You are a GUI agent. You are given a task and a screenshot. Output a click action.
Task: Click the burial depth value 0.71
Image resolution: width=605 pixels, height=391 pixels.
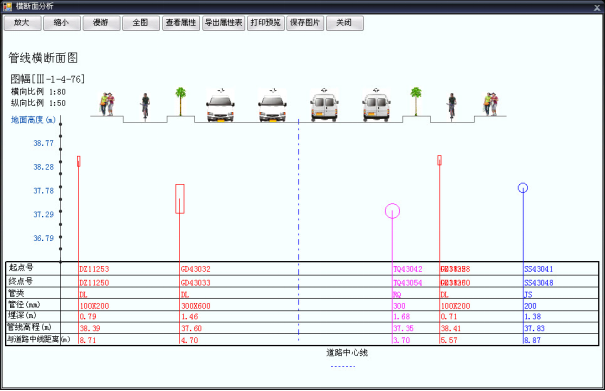tap(449, 317)
